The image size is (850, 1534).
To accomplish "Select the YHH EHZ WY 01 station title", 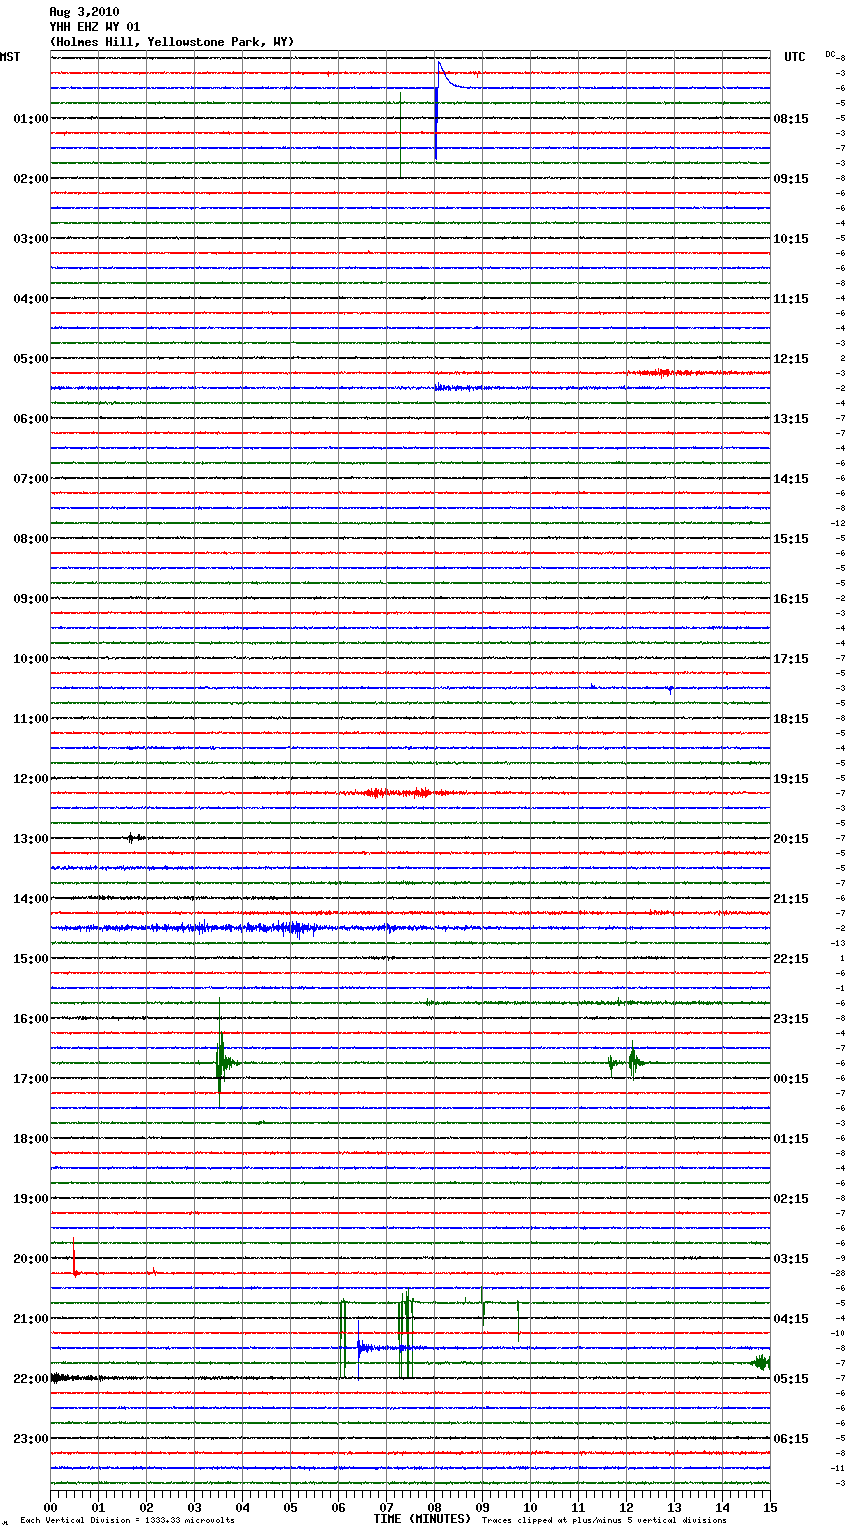I will pos(95,27).
